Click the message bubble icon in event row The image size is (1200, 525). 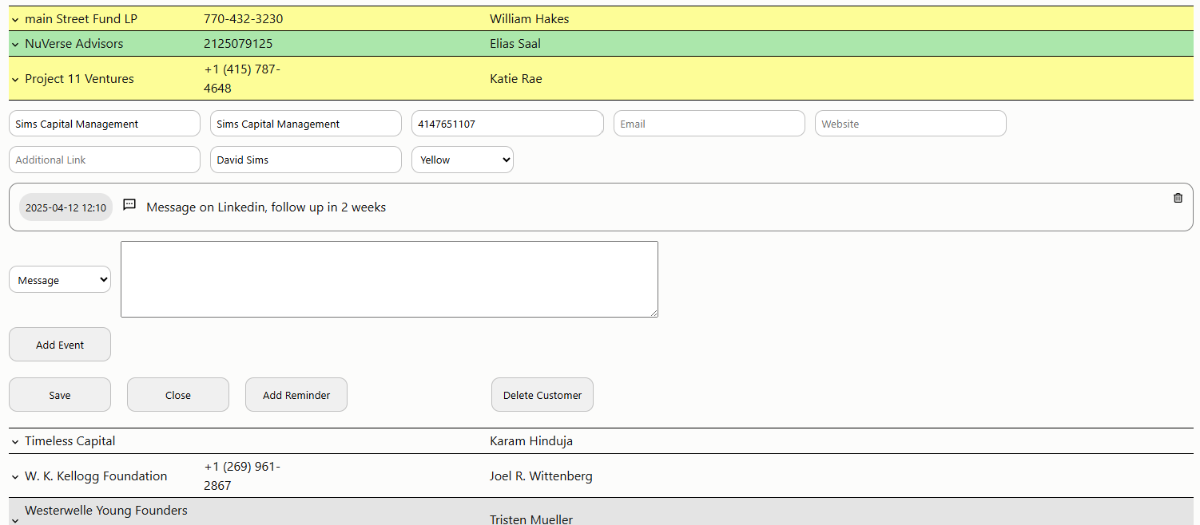point(129,205)
